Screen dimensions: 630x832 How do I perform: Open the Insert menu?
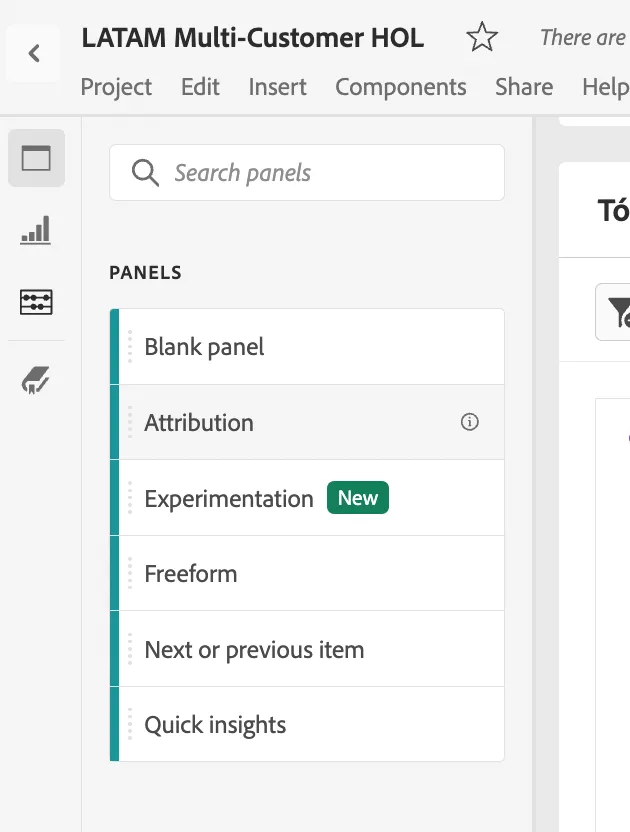tap(278, 87)
